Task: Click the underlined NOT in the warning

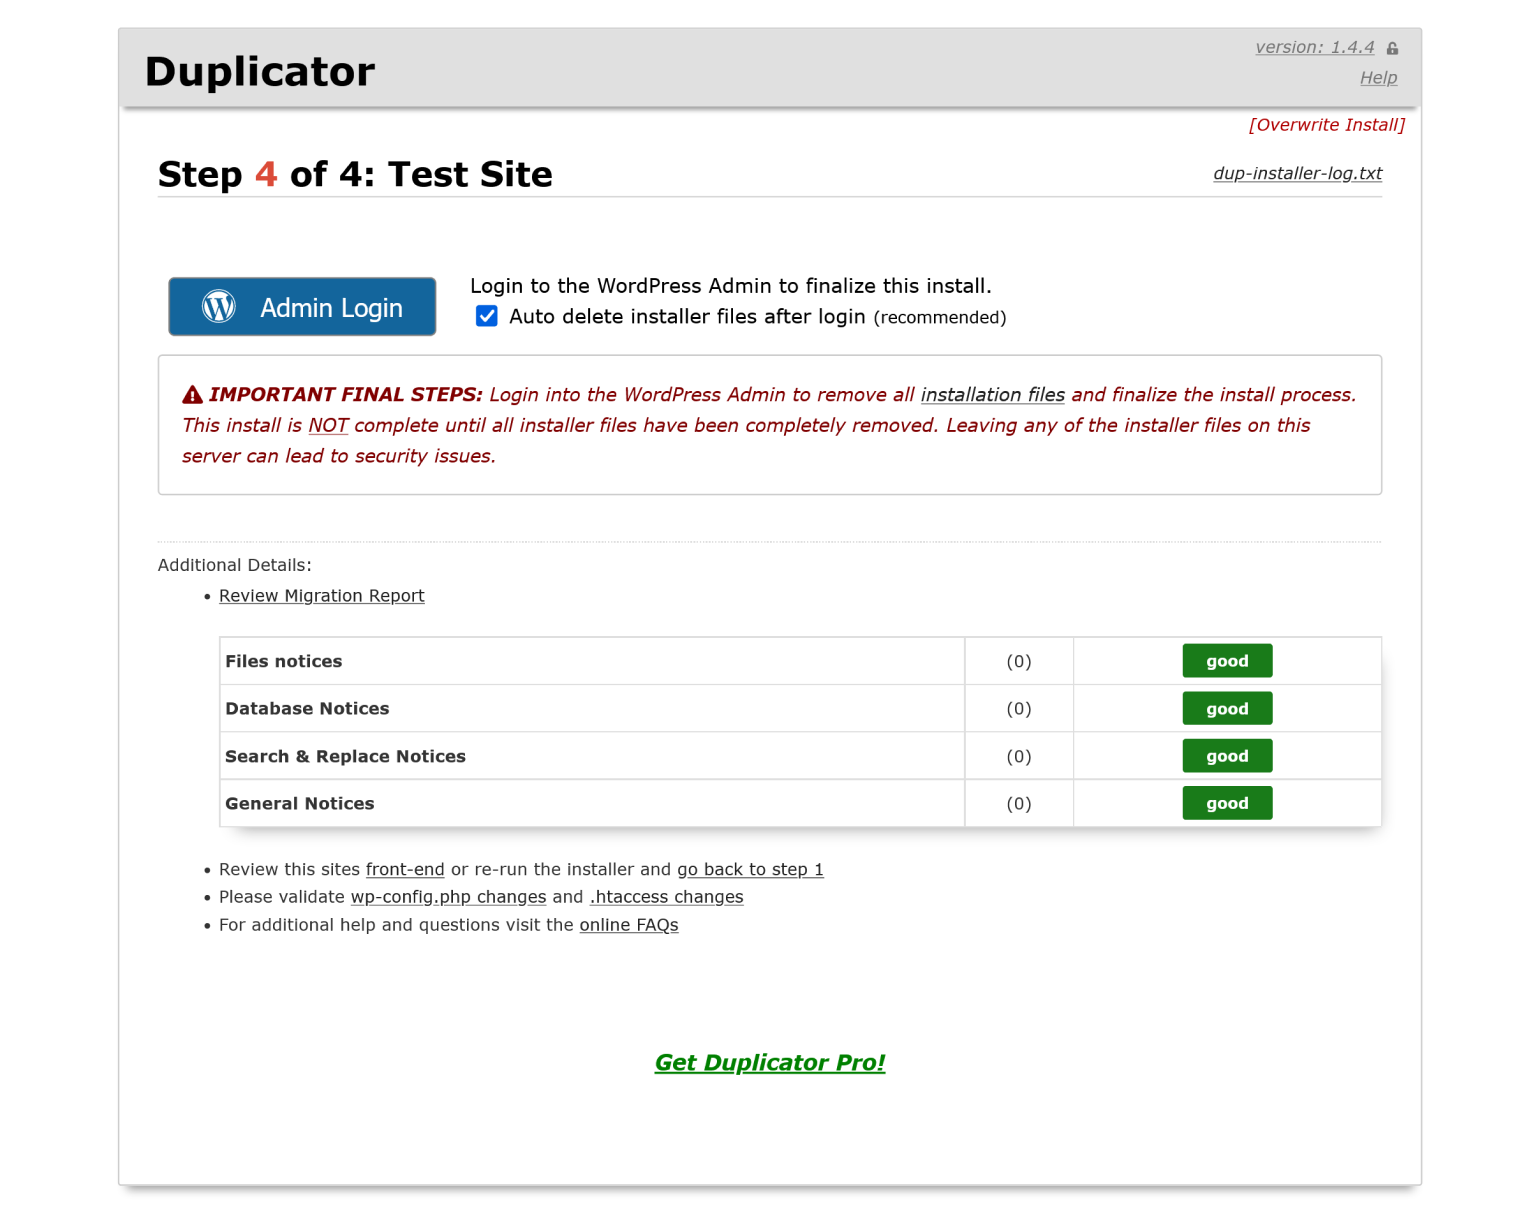Action: [x=328, y=426]
